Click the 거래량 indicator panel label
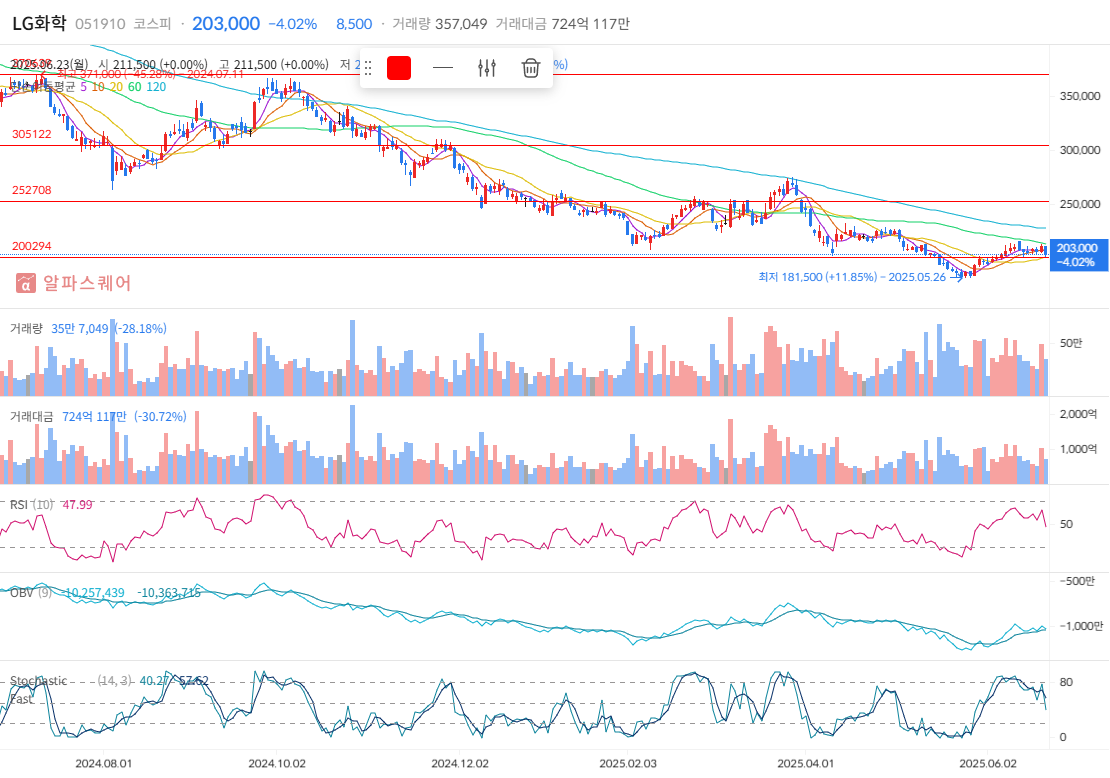Image resolution: width=1110 pixels, height=778 pixels. (x=26, y=328)
